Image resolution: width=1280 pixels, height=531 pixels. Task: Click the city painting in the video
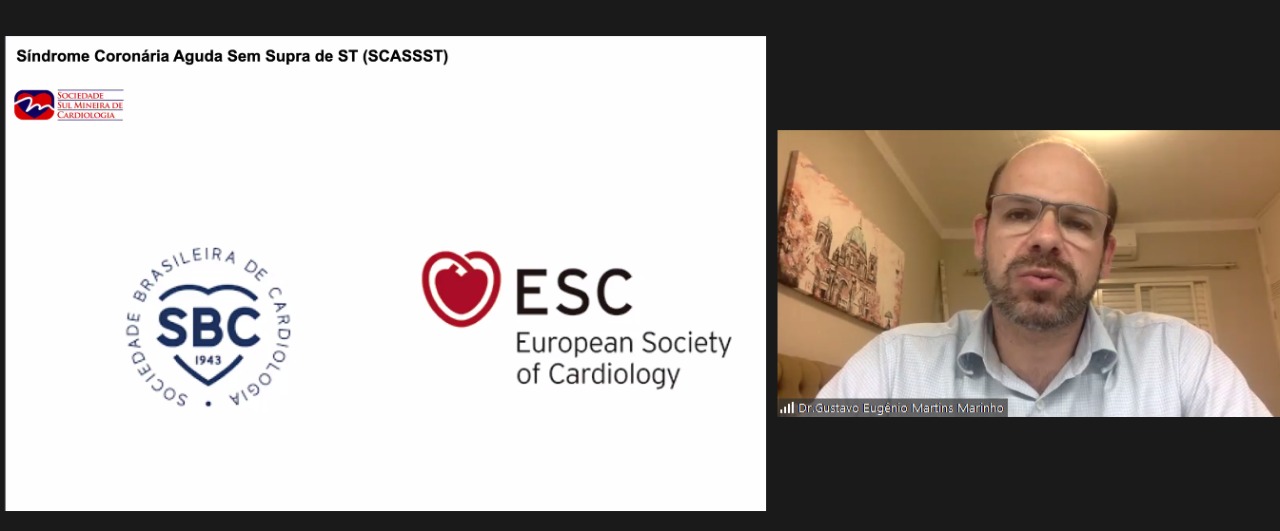[840, 240]
